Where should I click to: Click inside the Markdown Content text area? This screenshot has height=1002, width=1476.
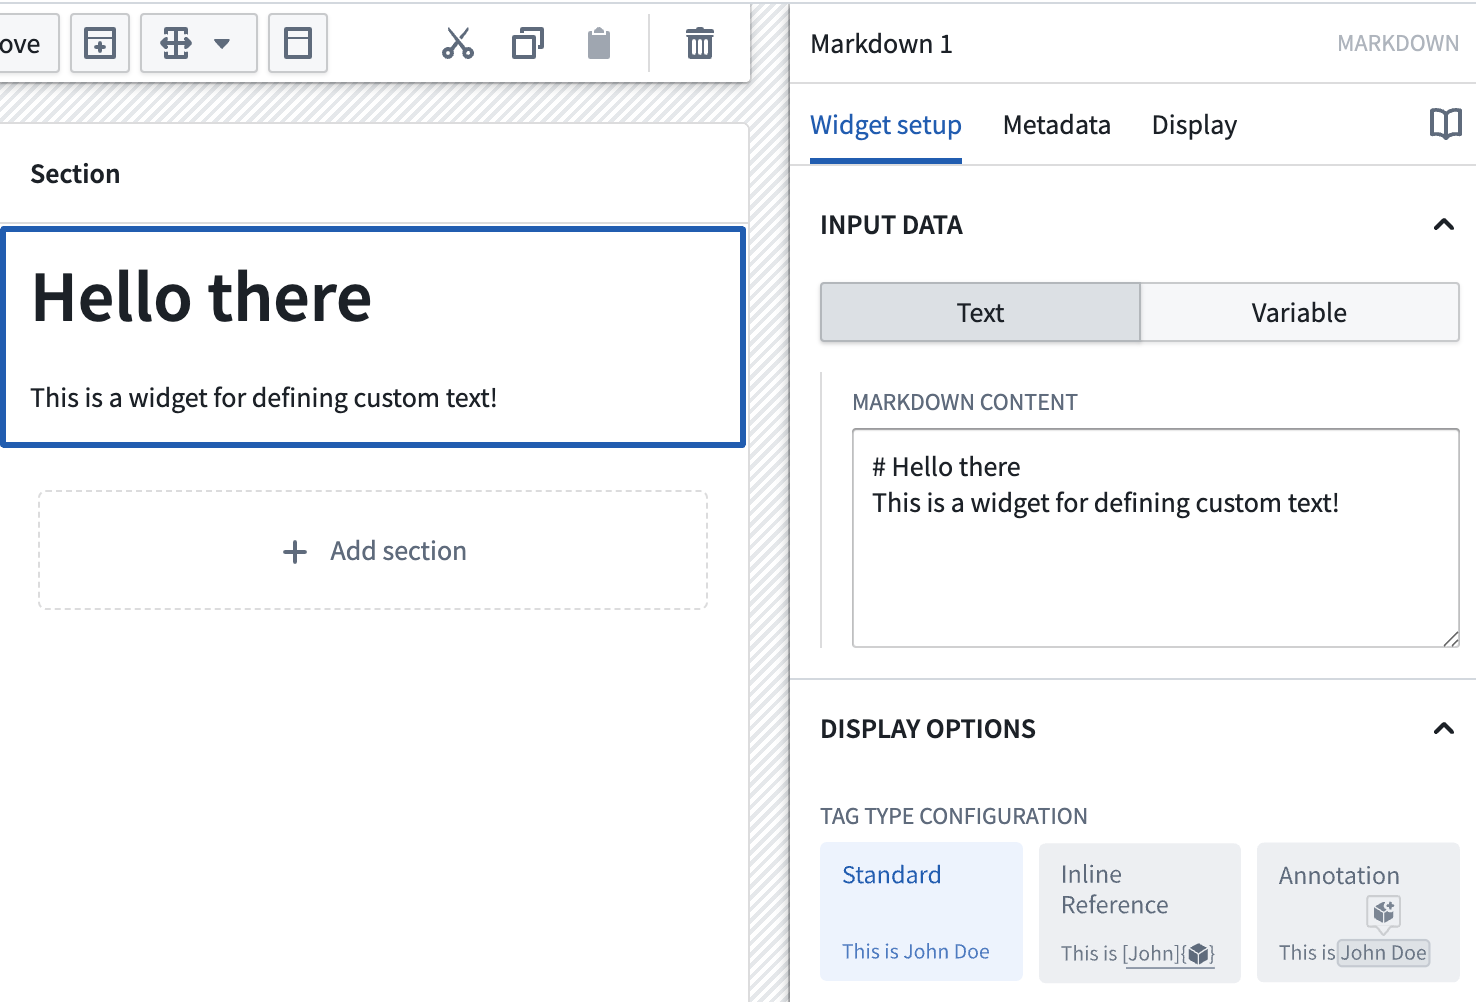click(1155, 540)
